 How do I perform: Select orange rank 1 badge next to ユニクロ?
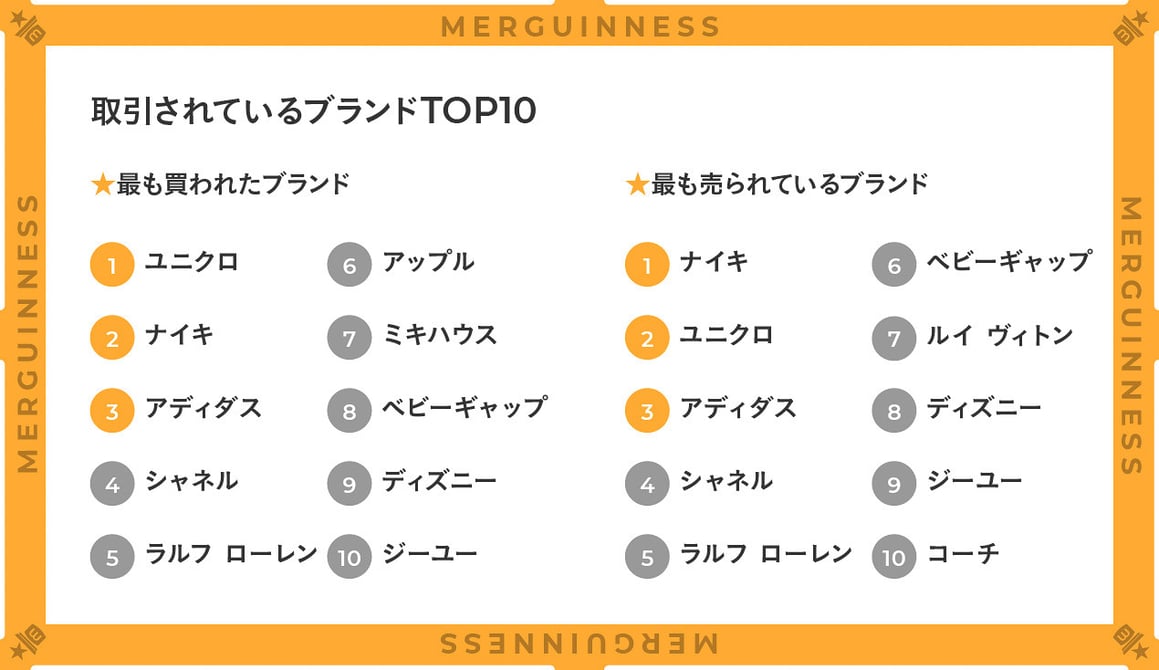pos(112,264)
